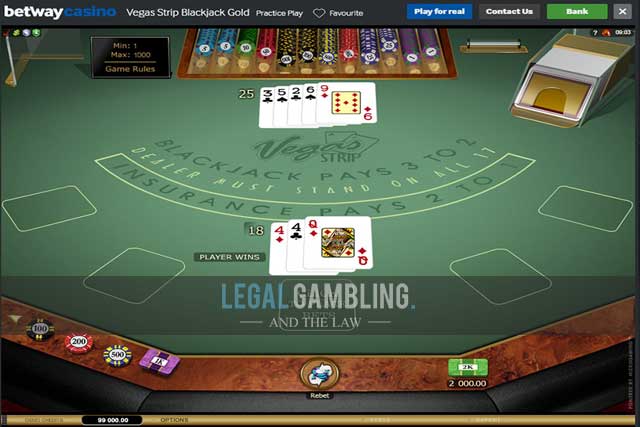
Task: Click the far right betting box
Action: coord(585,208)
